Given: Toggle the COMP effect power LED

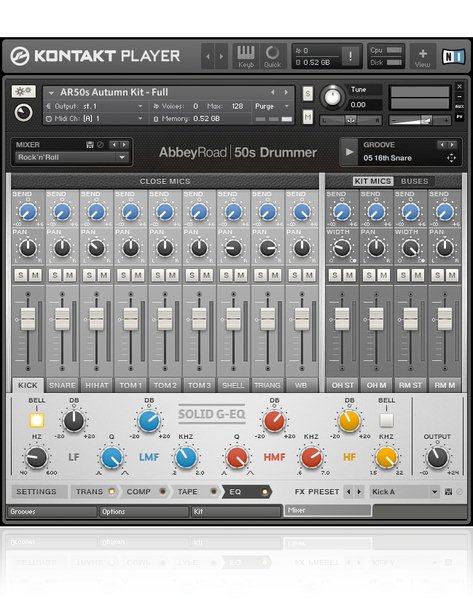Looking at the screenshot, I should coord(162,491).
